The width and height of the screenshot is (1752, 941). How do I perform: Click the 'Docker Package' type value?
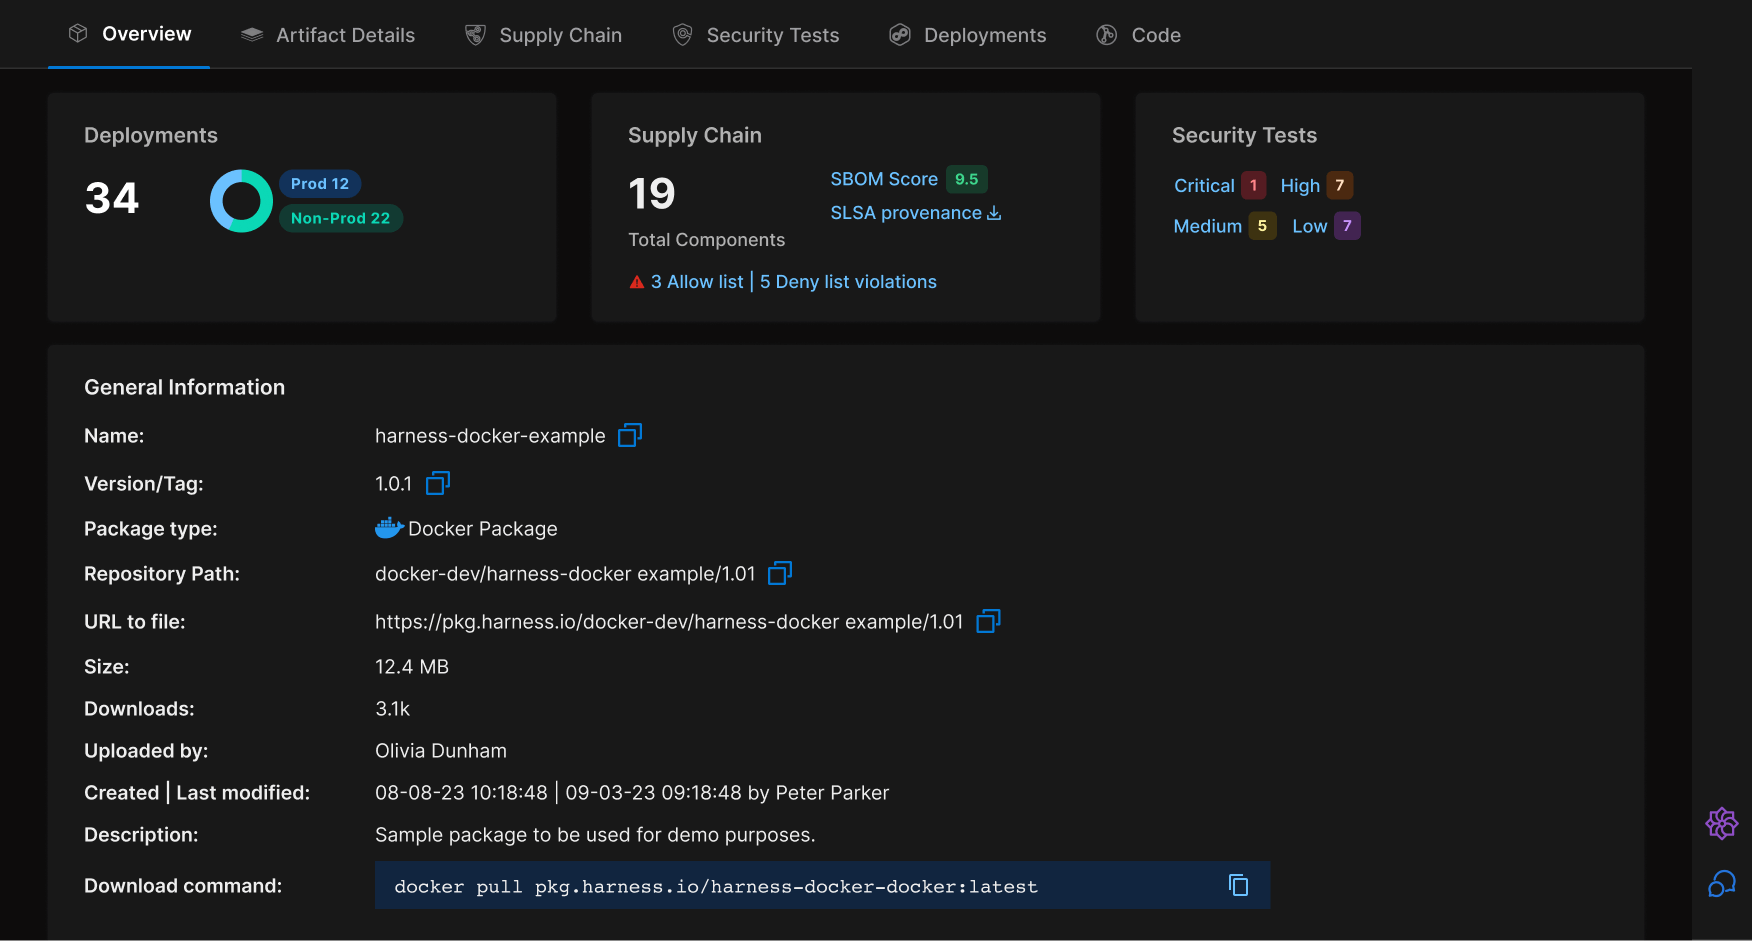pos(483,529)
